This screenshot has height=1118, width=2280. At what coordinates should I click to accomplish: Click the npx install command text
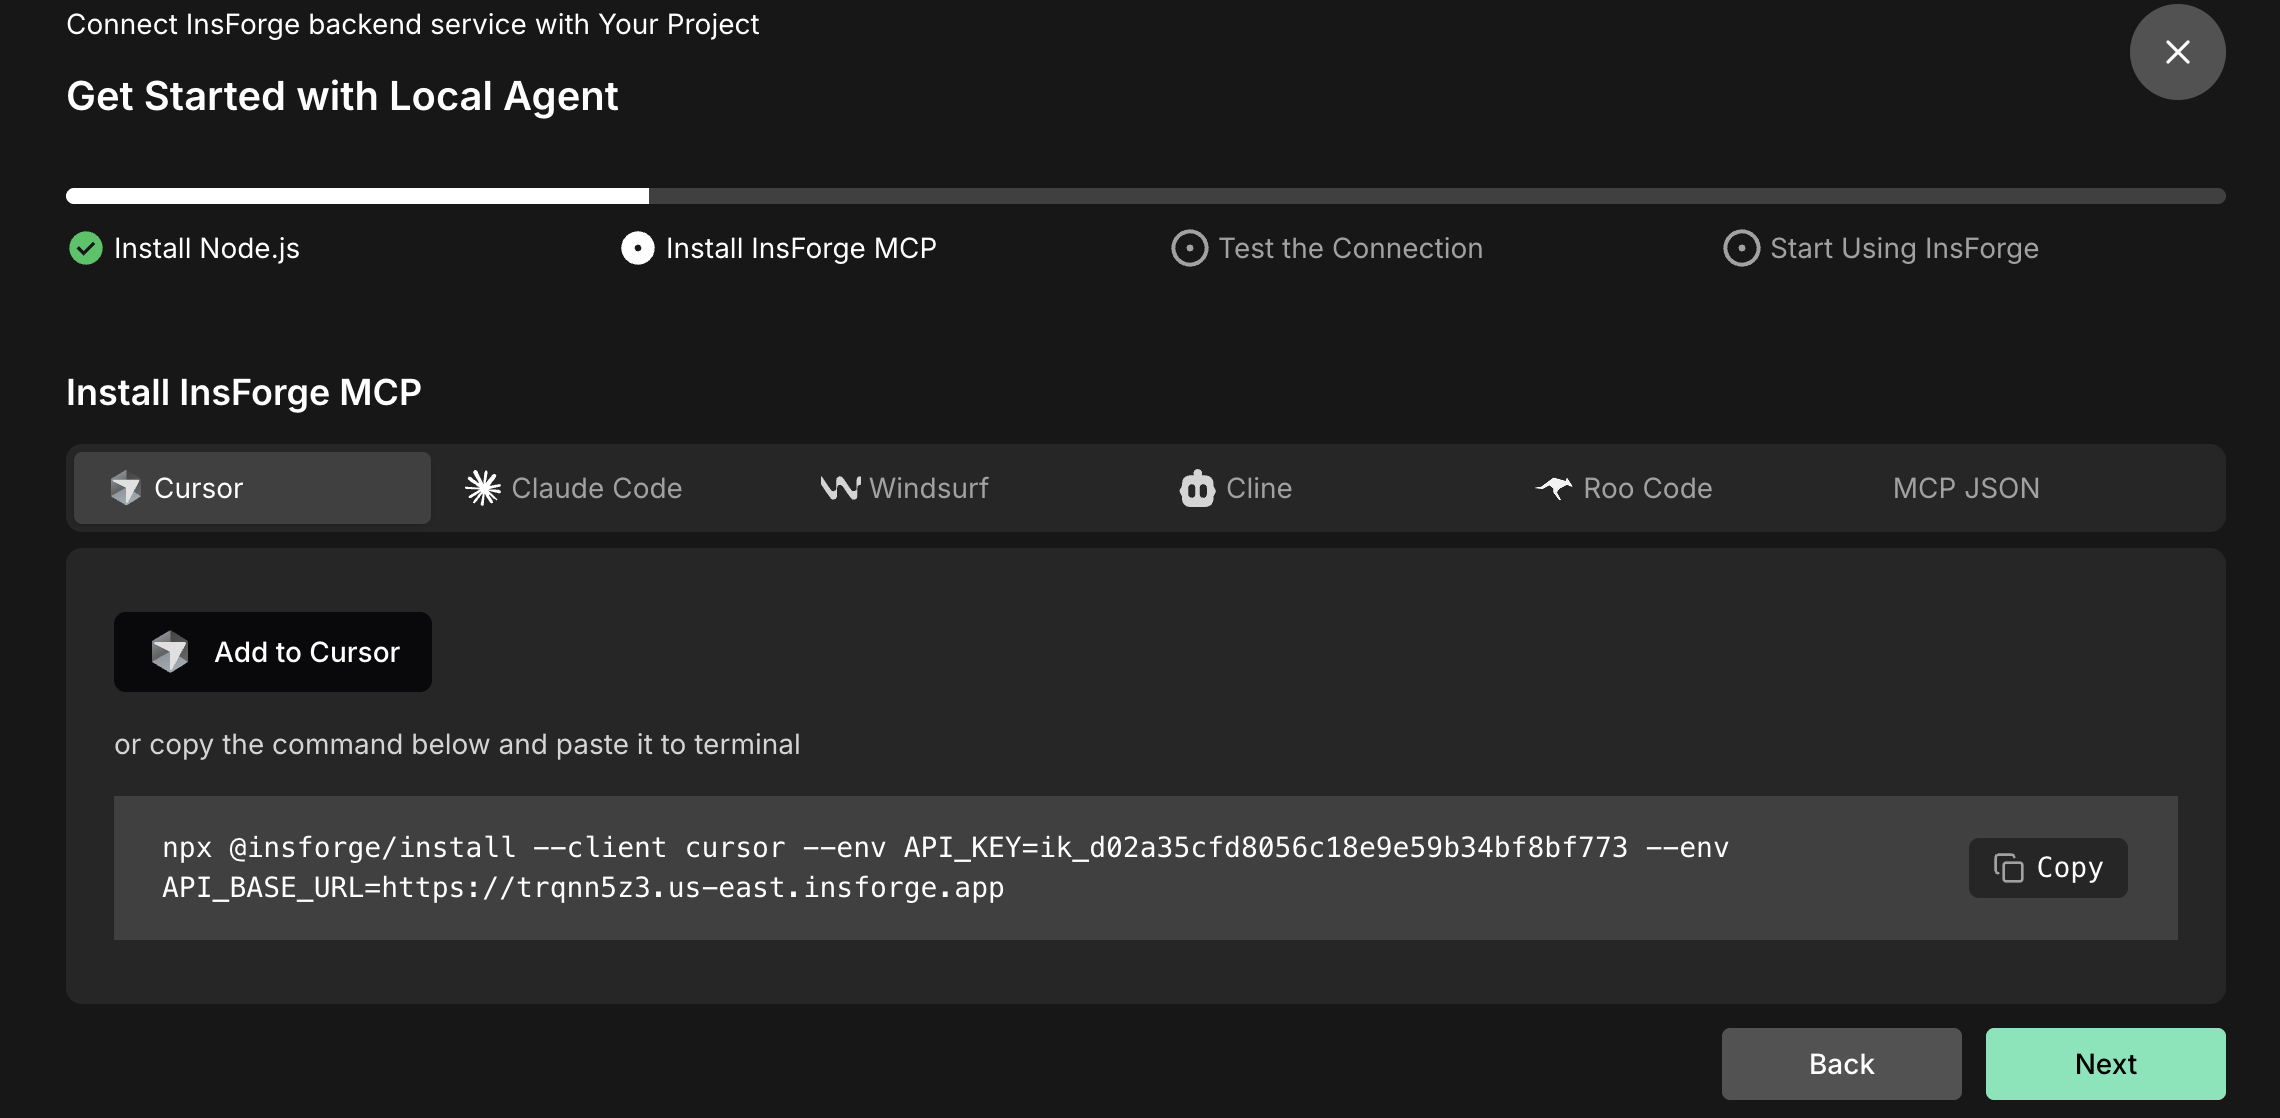click(944, 867)
